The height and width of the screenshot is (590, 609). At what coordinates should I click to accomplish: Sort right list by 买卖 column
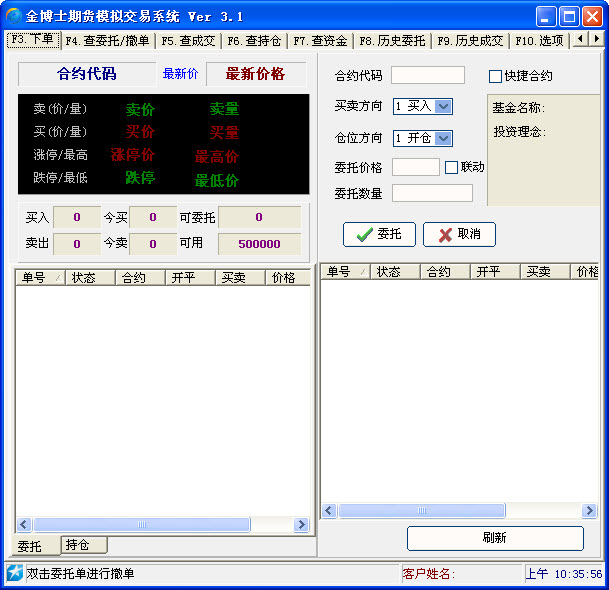pyautogui.click(x=545, y=271)
